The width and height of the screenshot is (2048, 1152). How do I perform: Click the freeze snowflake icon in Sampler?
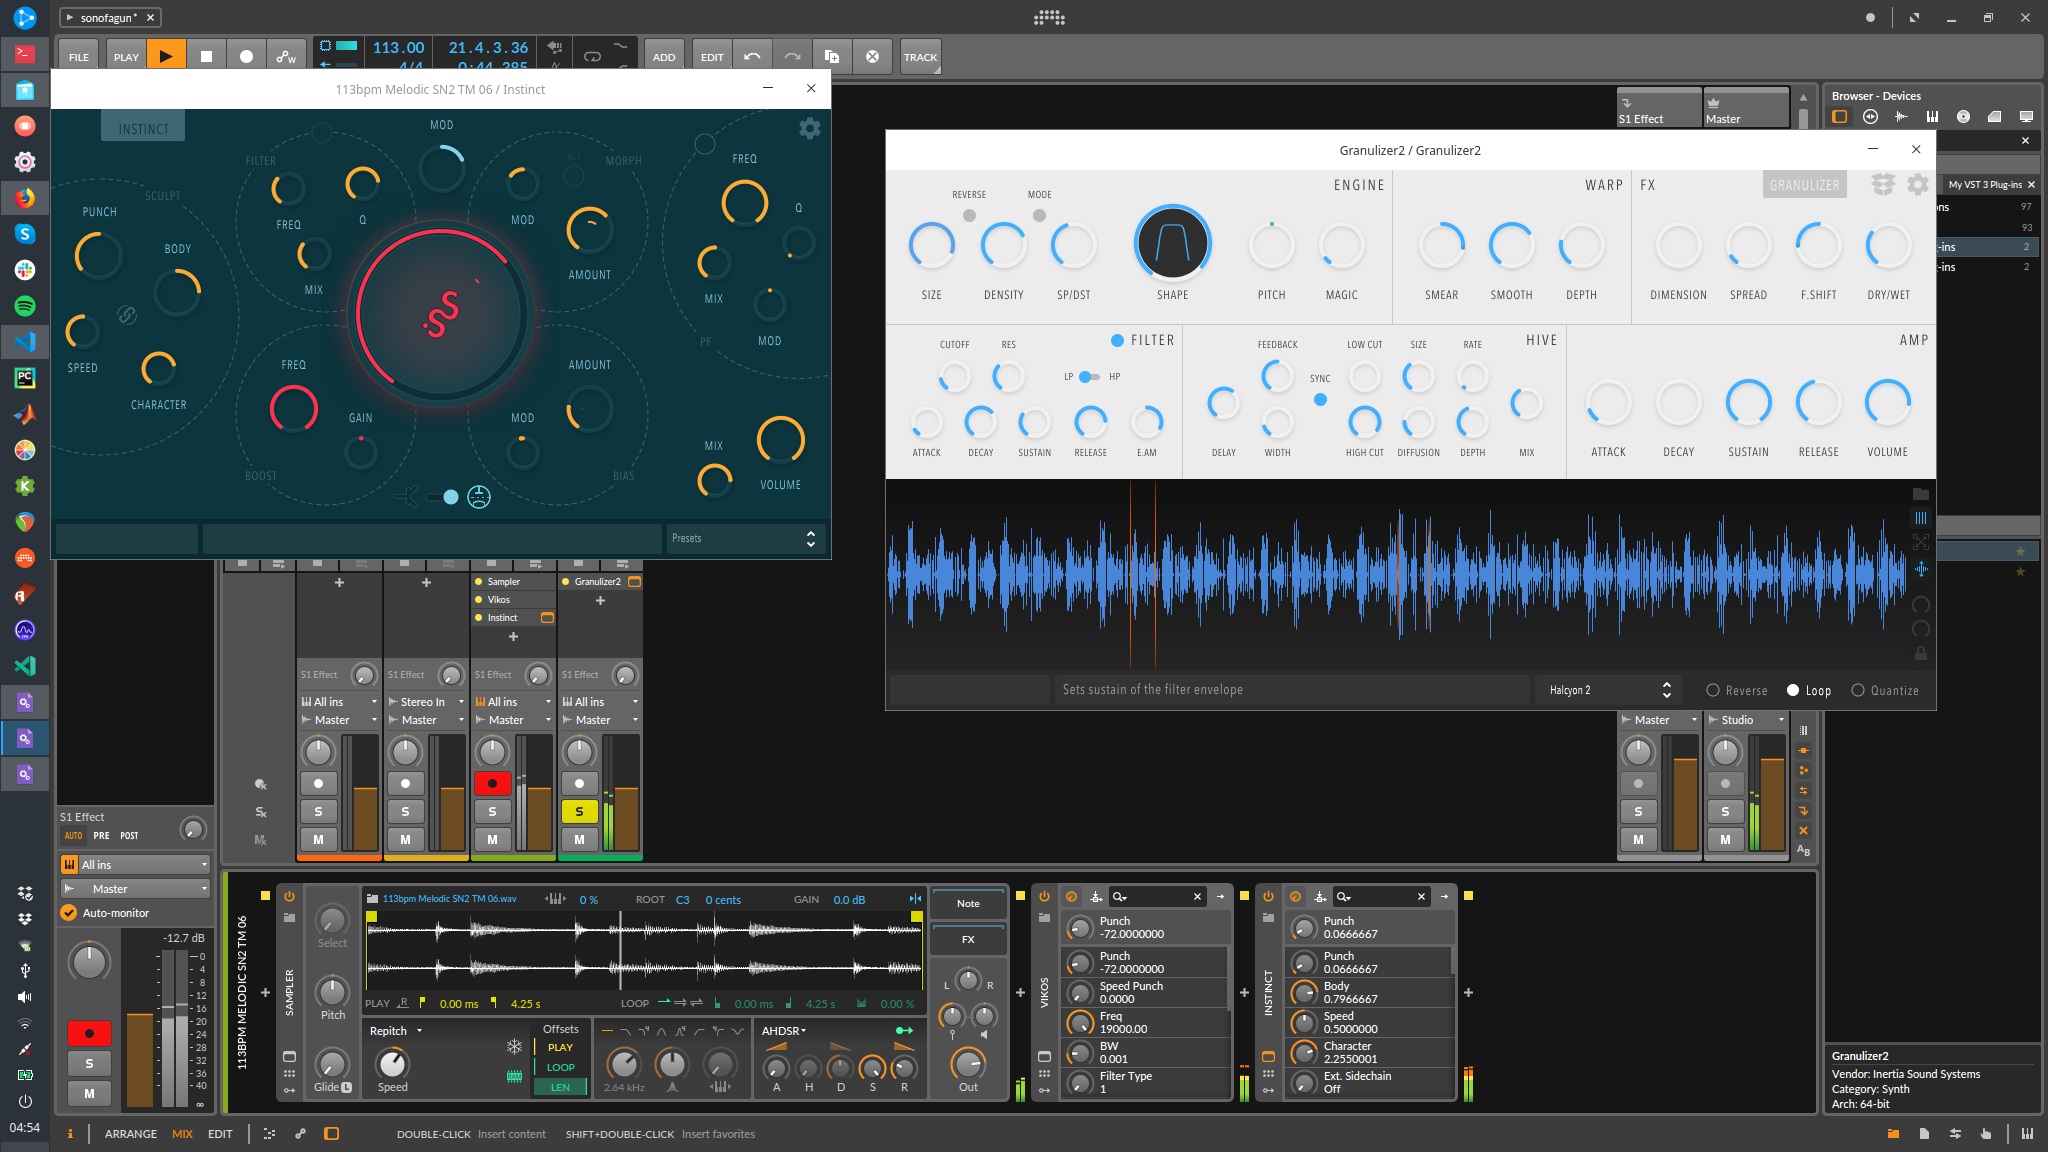pyautogui.click(x=514, y=1046)
